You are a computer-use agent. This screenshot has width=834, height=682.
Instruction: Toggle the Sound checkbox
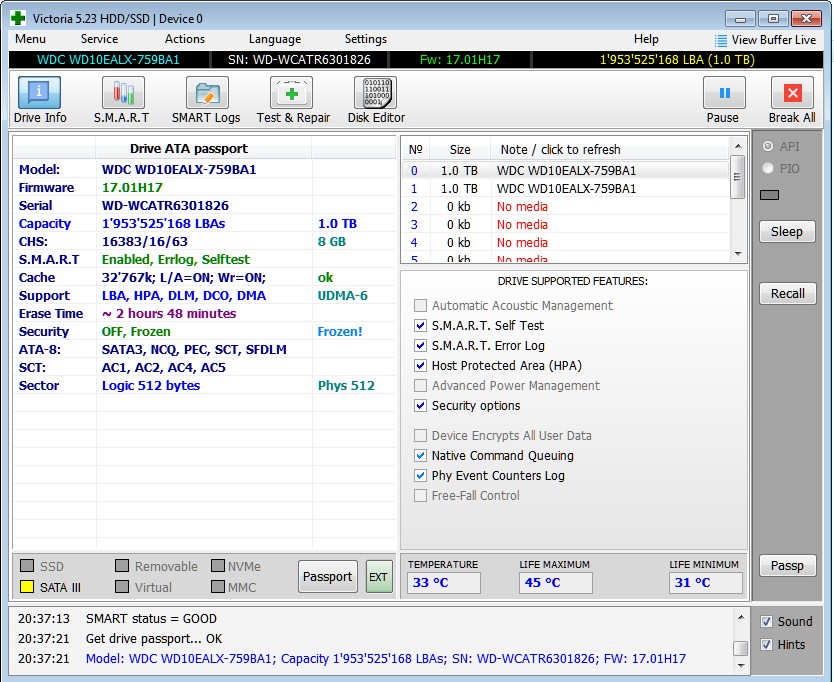click(766, 621)
